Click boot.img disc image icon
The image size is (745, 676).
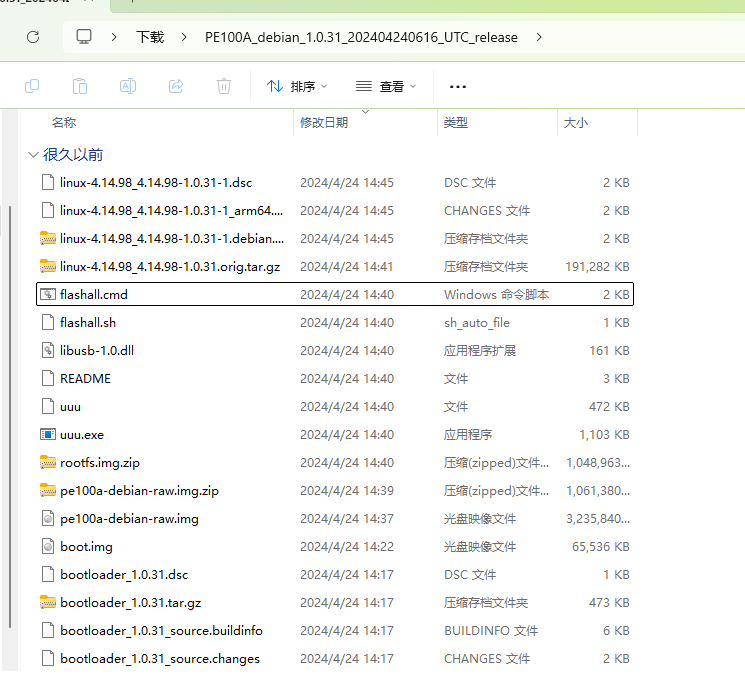(48, 547)
